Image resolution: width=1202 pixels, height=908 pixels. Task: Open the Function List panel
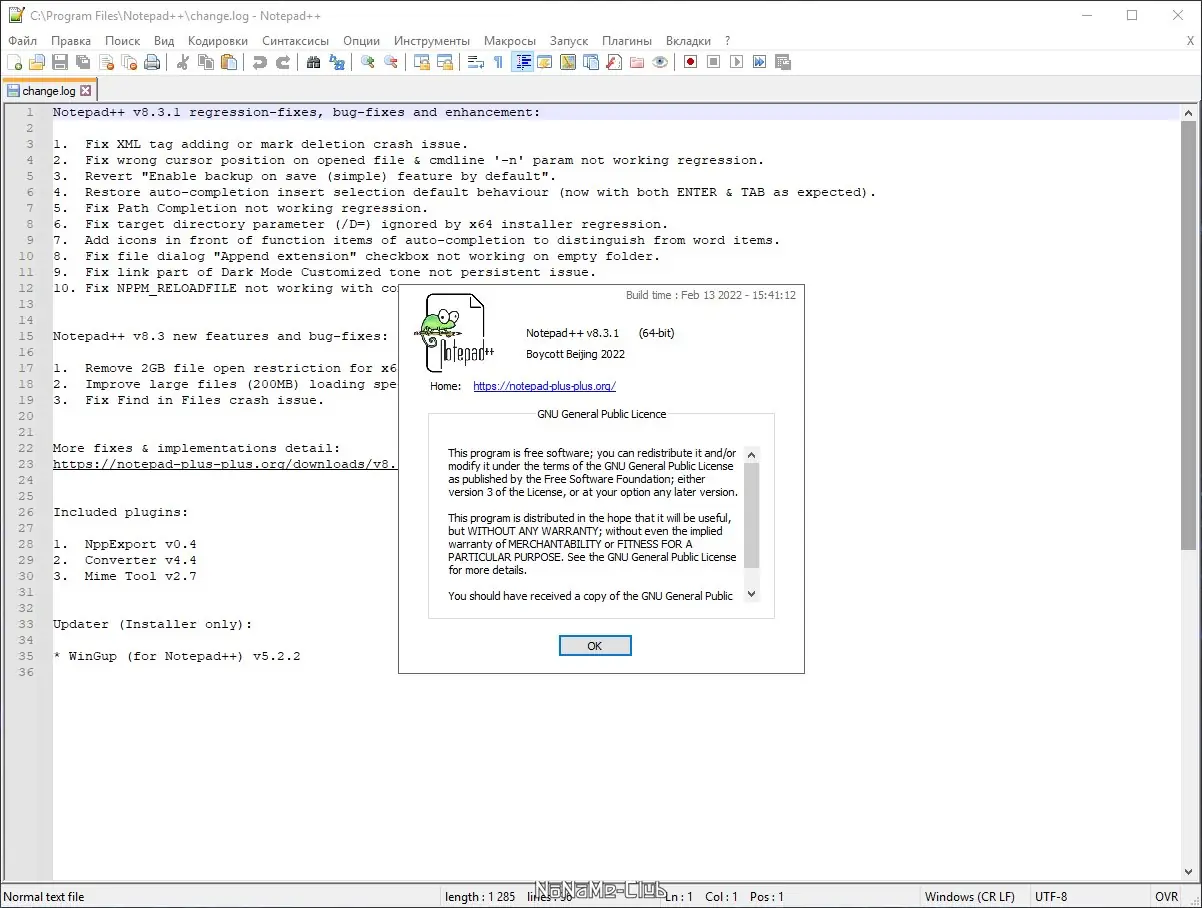[614, 62]
